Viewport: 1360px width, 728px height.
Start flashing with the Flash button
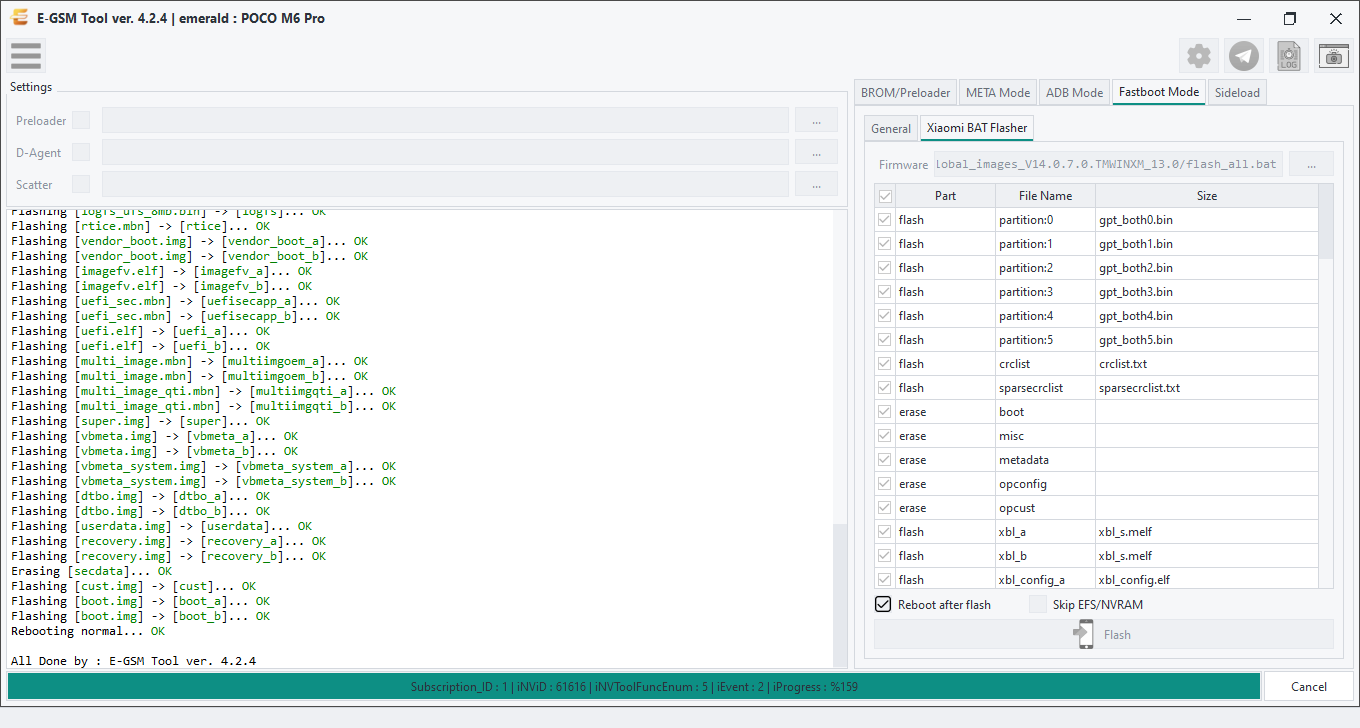click(x=1104, y=634)
